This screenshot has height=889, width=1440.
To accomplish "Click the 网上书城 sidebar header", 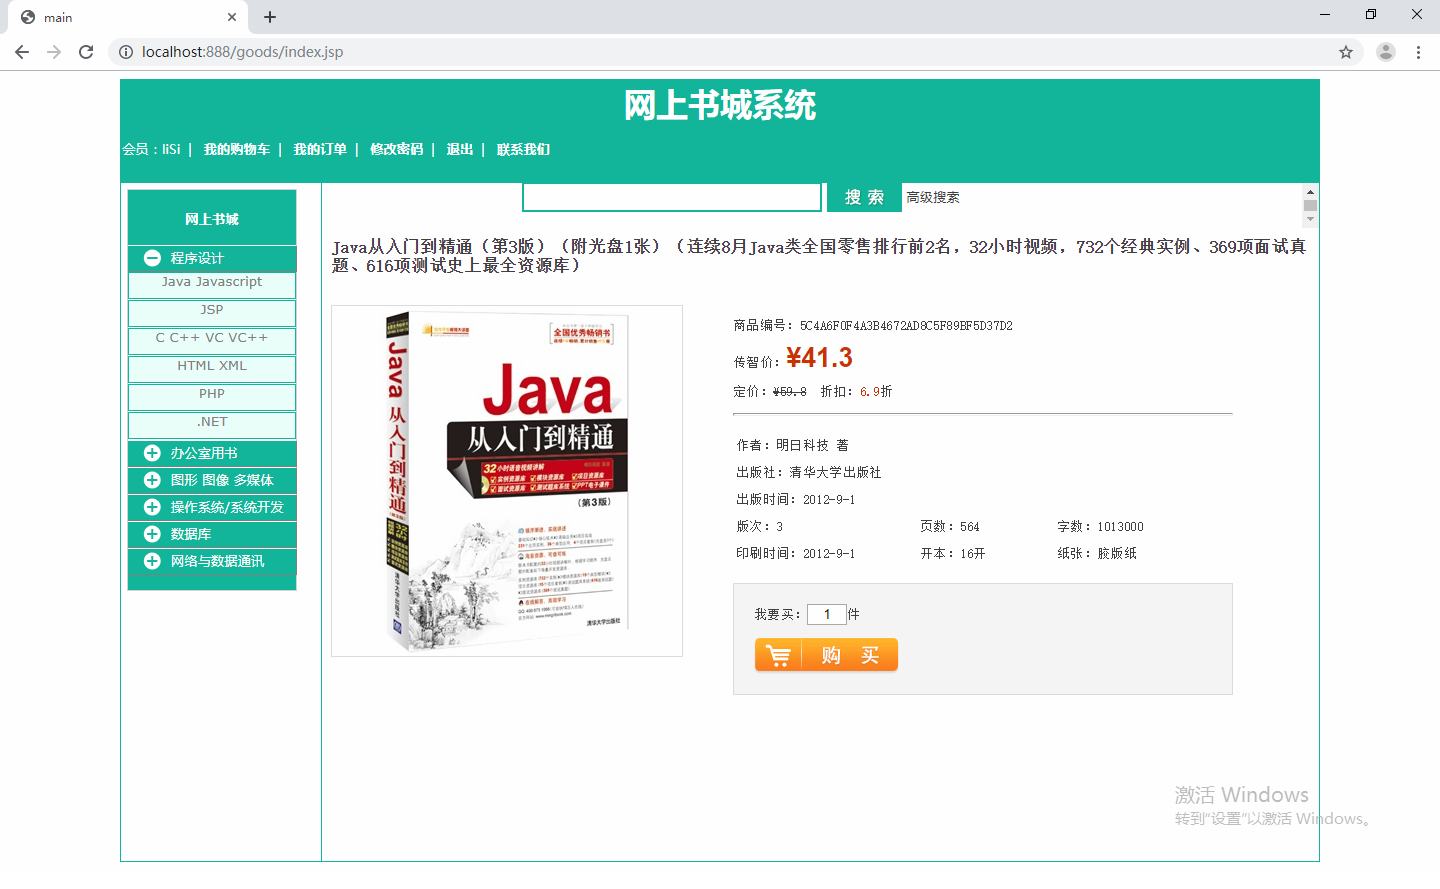I will (212, 219).
